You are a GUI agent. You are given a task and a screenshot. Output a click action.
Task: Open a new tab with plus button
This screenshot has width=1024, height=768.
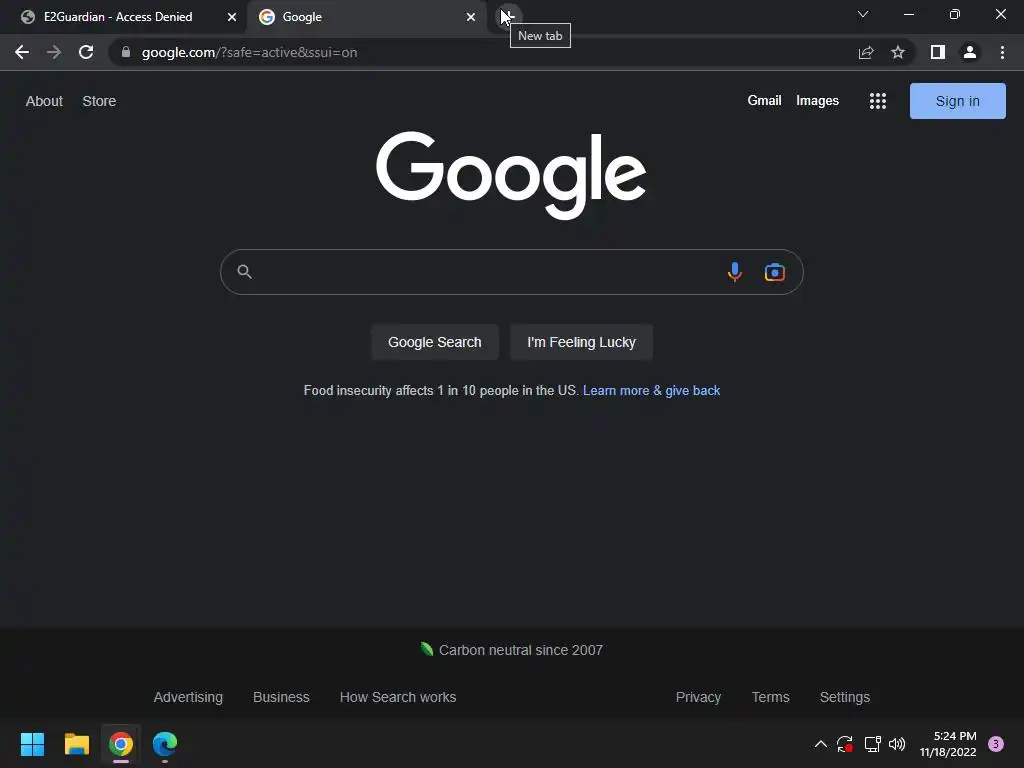coord(508,16)
